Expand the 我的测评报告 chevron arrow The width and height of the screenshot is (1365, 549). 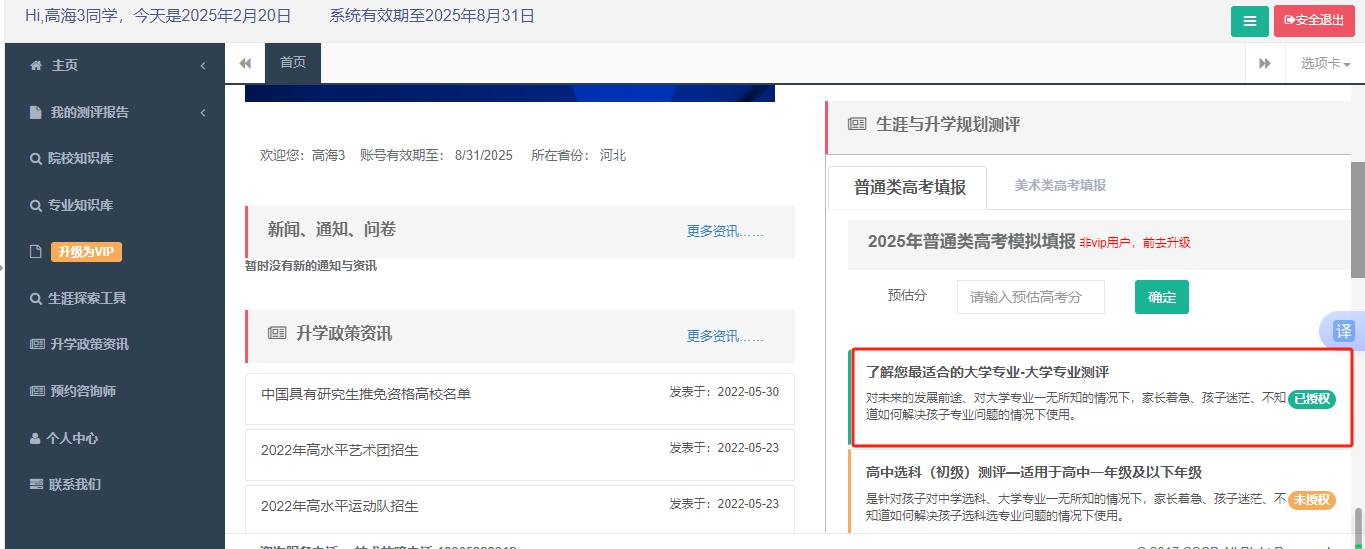203,112
